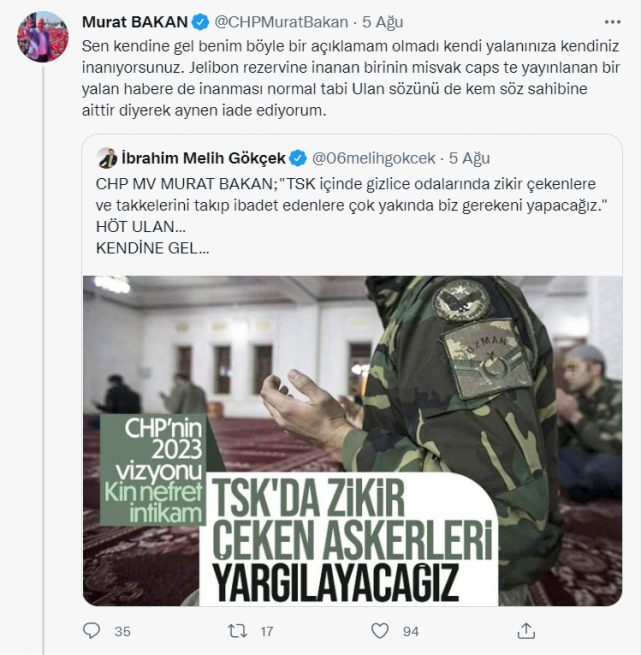Open quoted tweet text starting CHP MV MURAT BAKAN

[x=351, y=216]
